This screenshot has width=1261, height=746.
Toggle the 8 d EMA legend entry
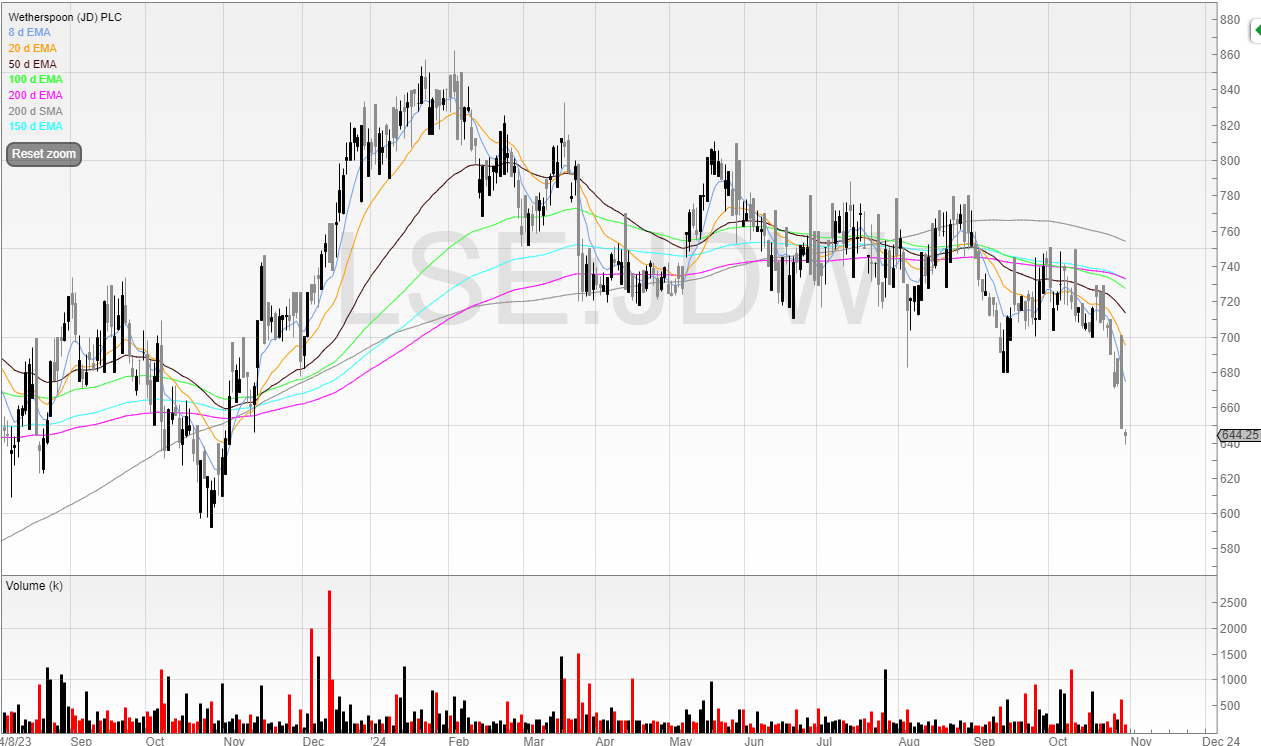coord(30,32)
